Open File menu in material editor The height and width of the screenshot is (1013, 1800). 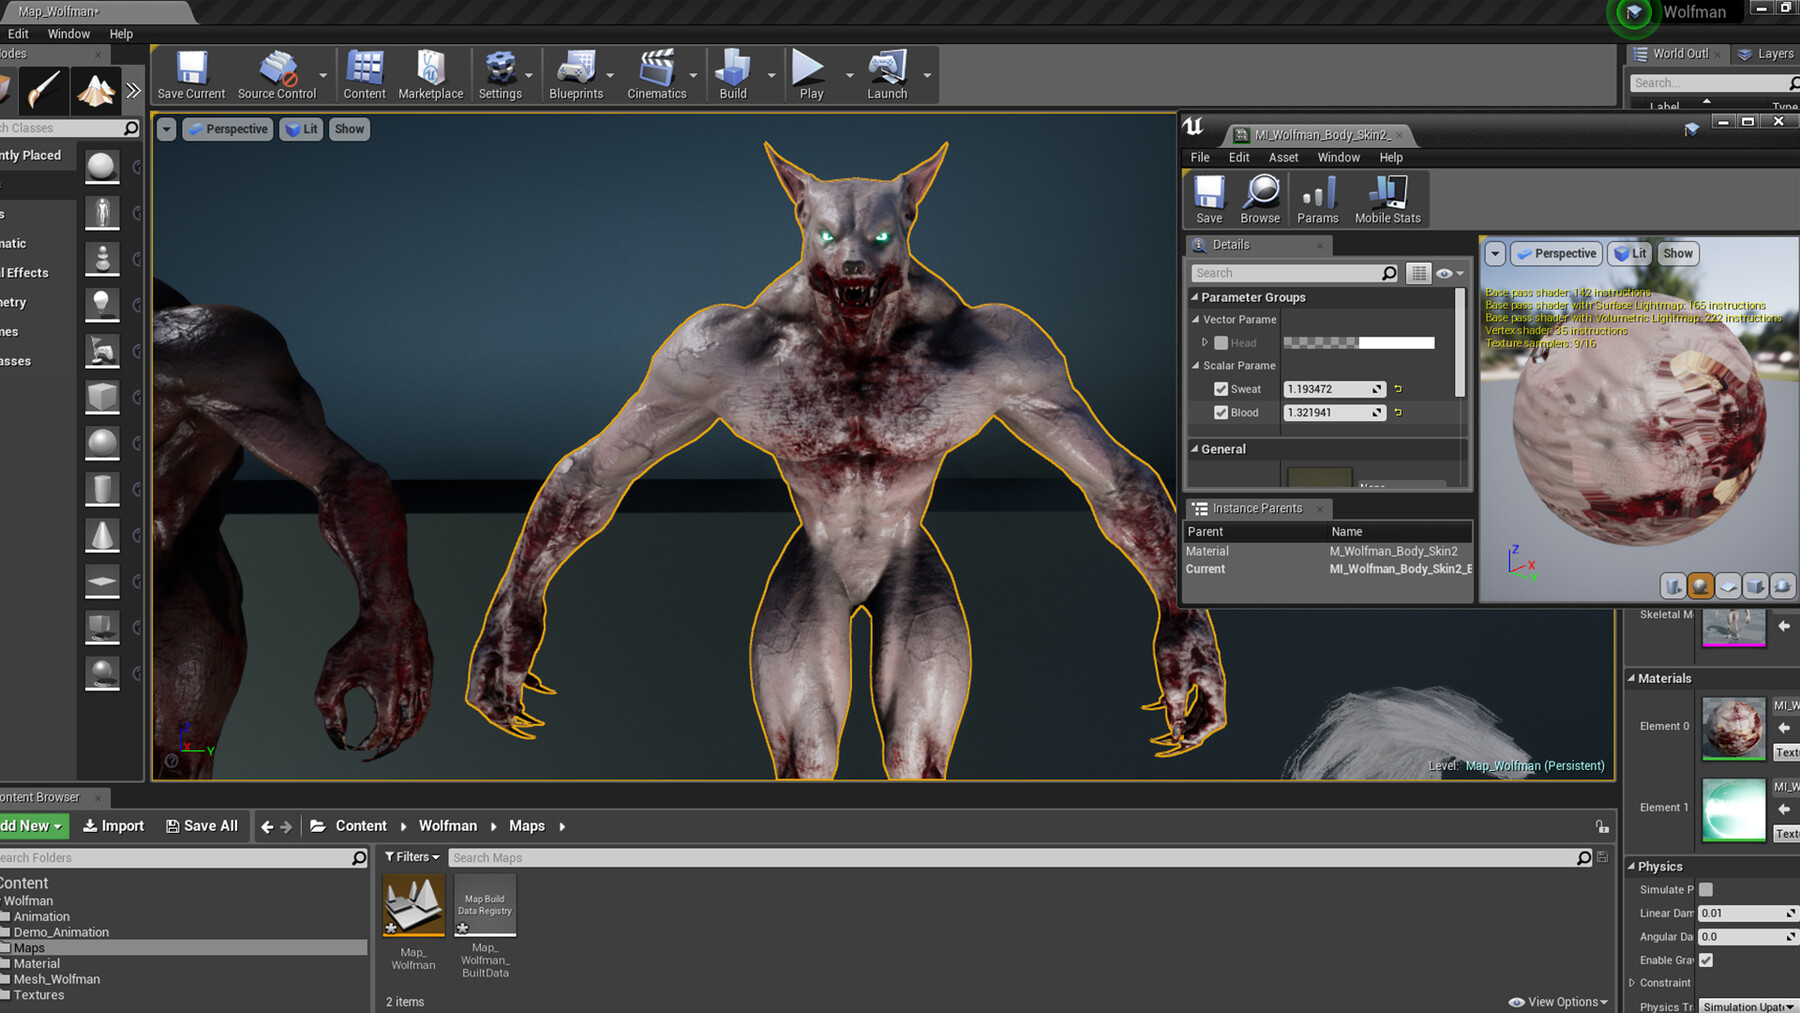[1200, 158]
